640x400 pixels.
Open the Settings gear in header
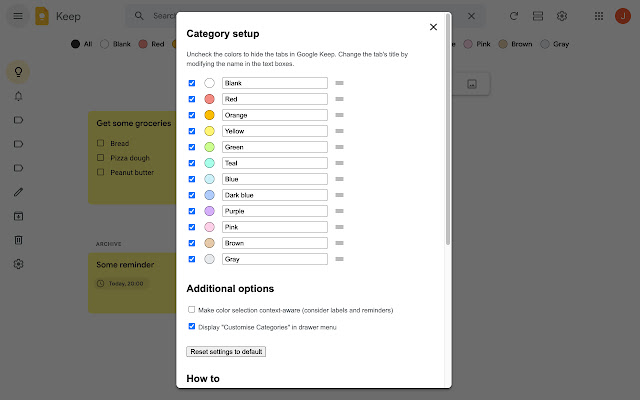tap(562, 16)
